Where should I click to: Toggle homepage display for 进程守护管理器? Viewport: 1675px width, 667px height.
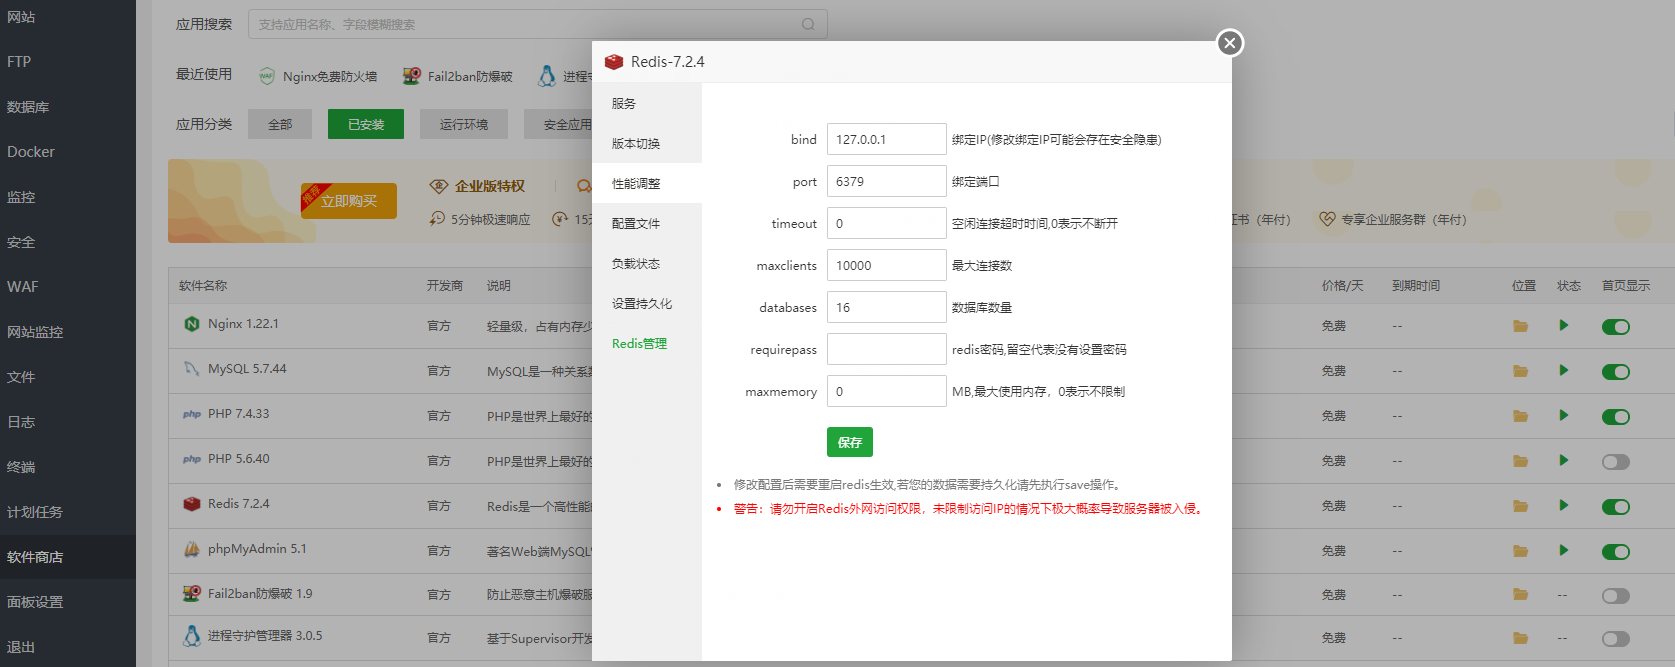pos(1616,639)
